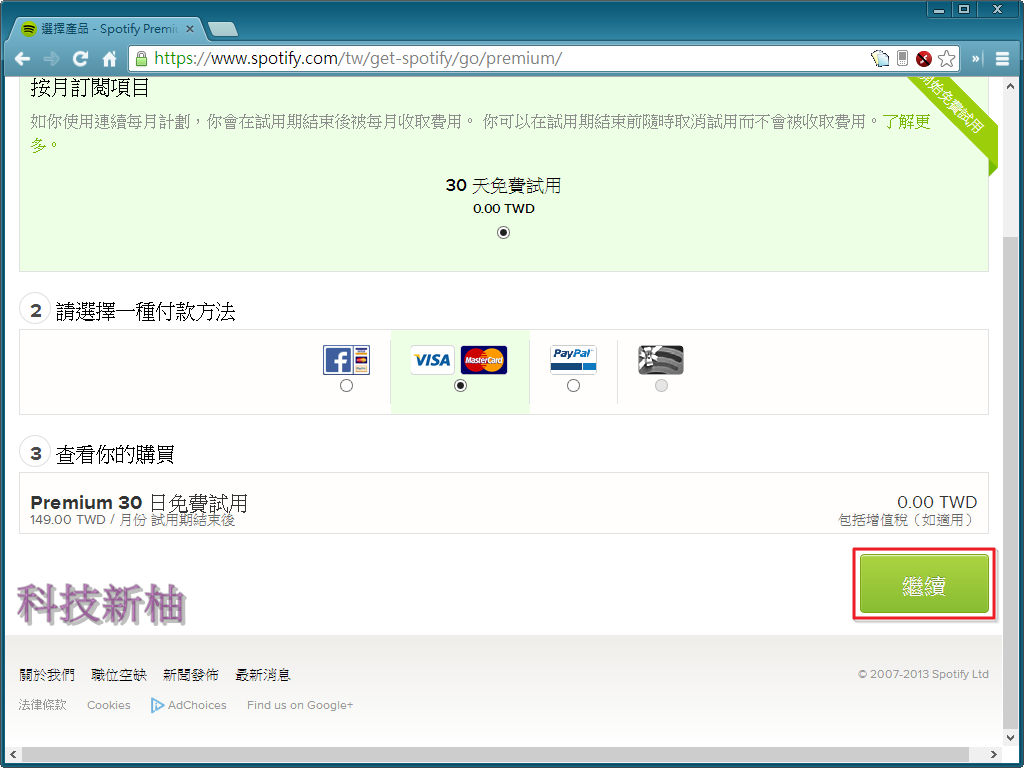The image size is (1024, 768).
Task: Open the 最新消息 footer link
Action: pos(263,675)
